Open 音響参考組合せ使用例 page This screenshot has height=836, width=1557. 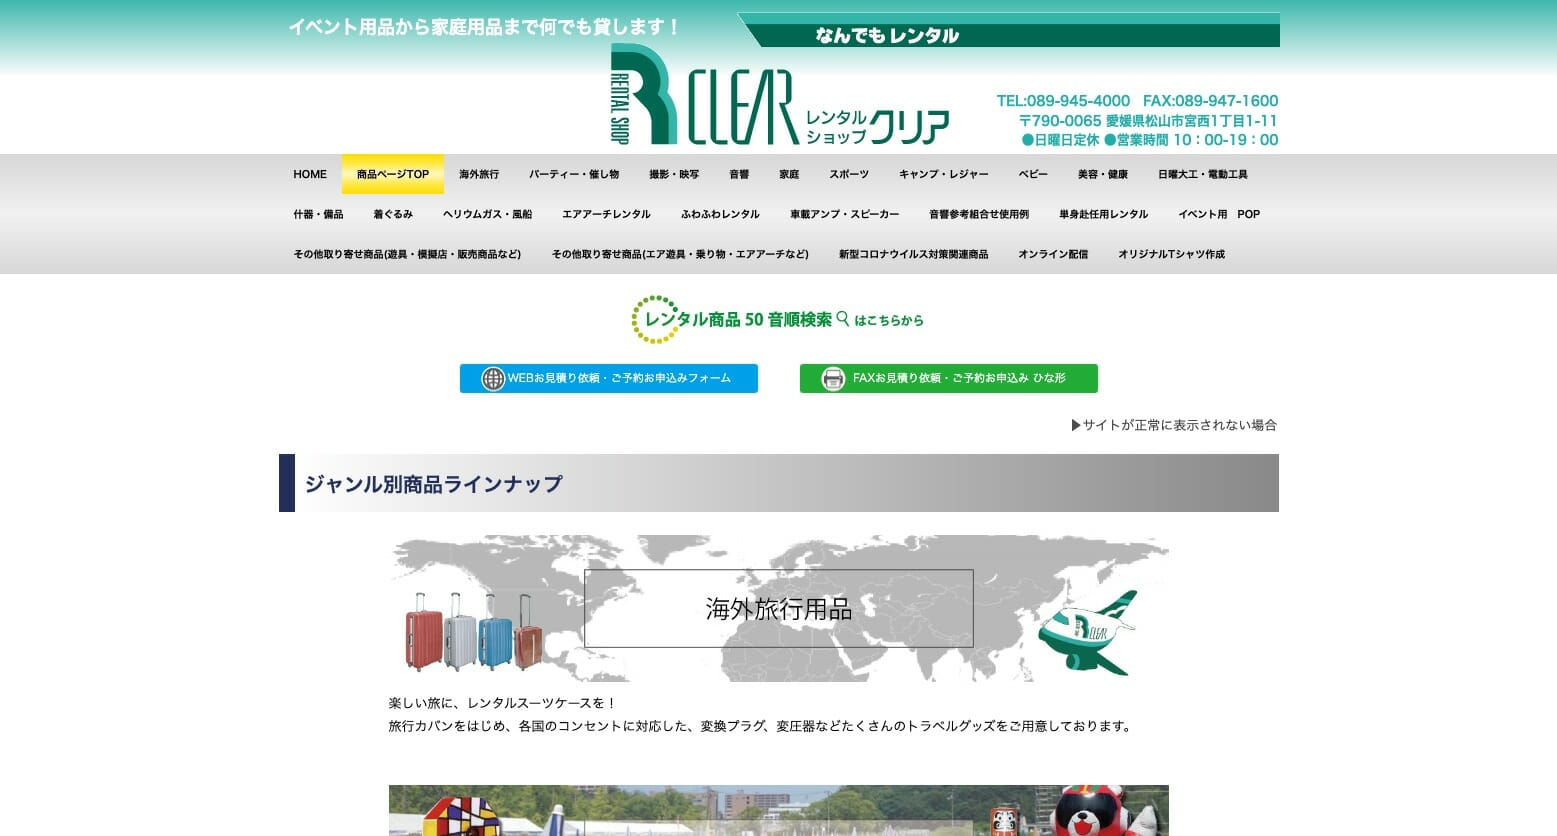pyautogui.click(x=979, y=214)
